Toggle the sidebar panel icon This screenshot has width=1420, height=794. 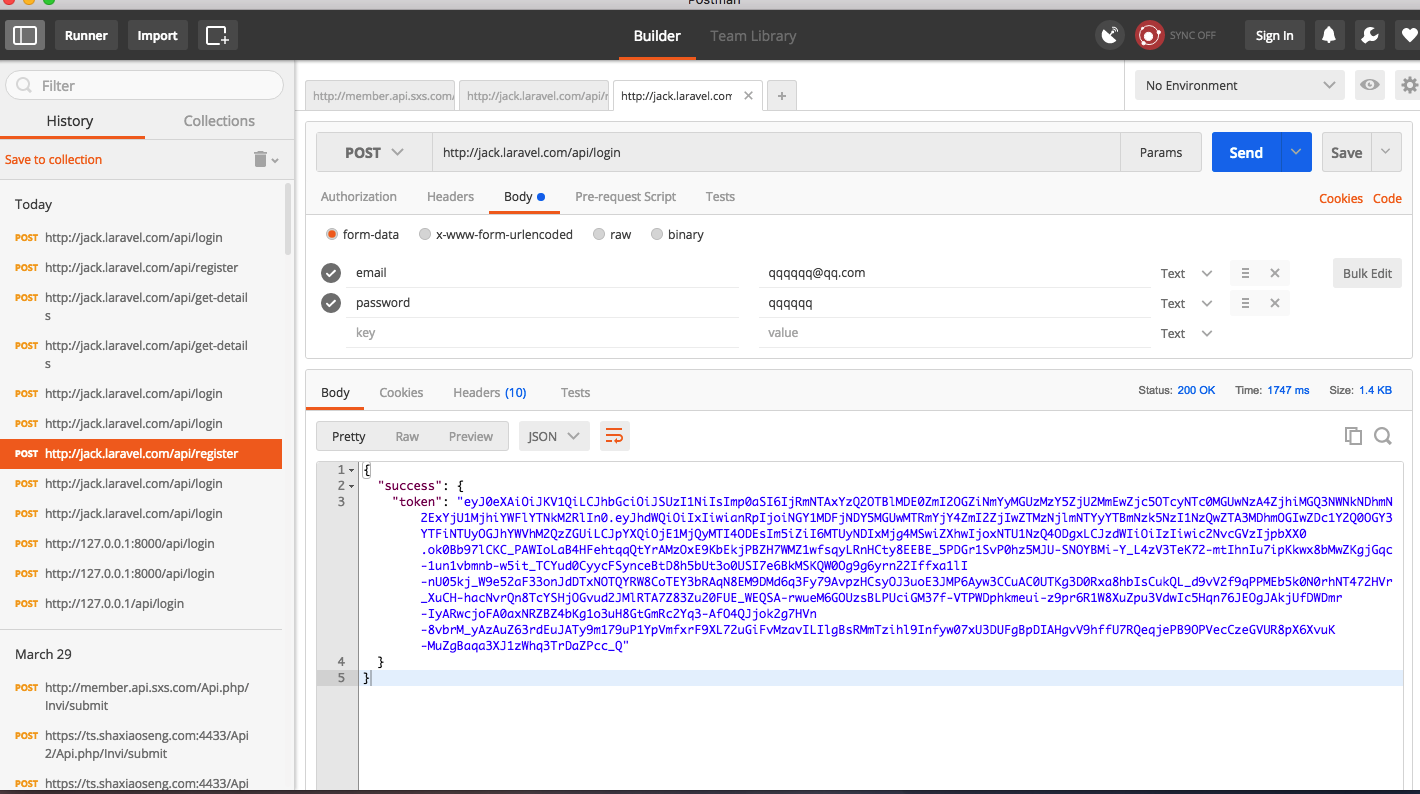click(25, 35)
